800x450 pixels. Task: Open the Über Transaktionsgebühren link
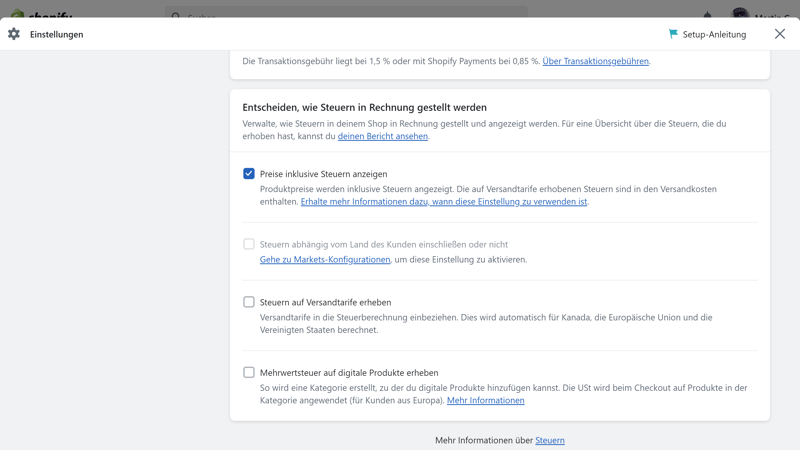(x=595, y=61)
